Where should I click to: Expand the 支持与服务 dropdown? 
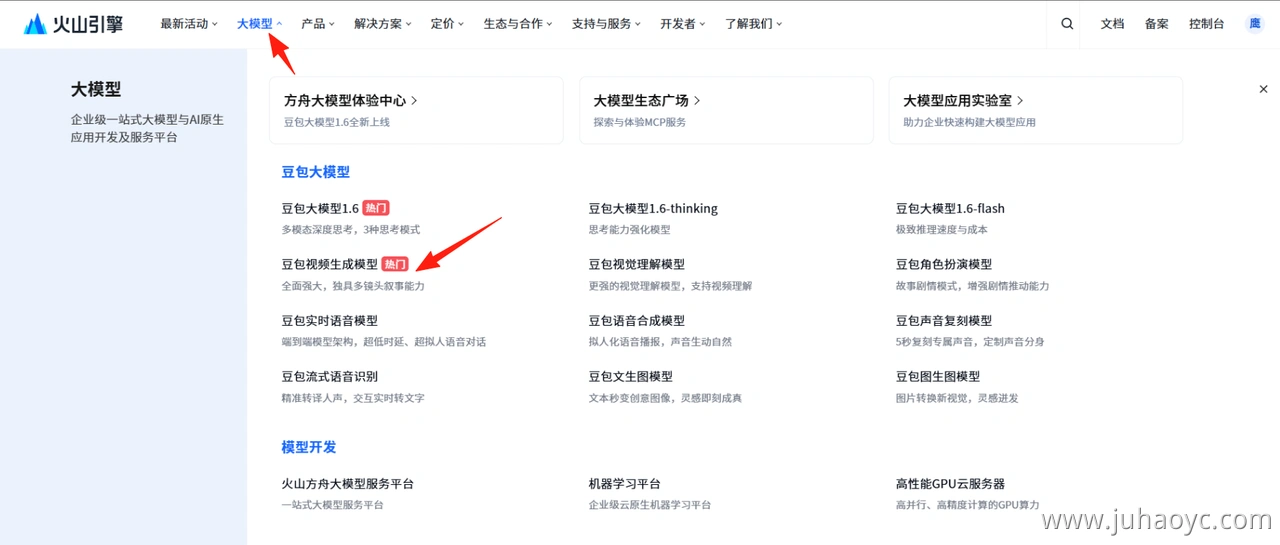[607, 24]
